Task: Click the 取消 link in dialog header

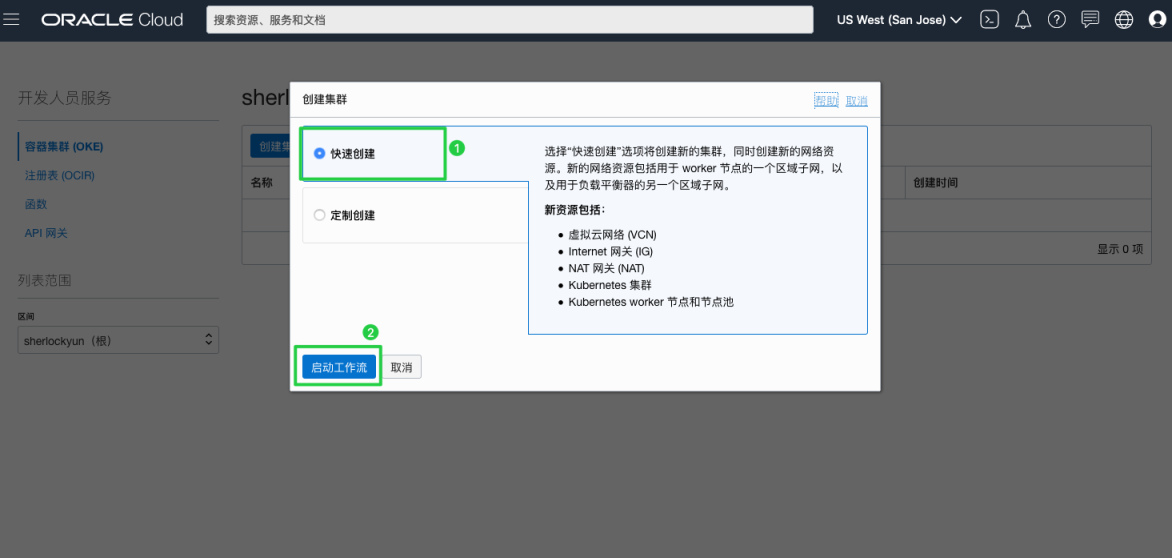Action: pyautogui.click(x=857, y=101)
